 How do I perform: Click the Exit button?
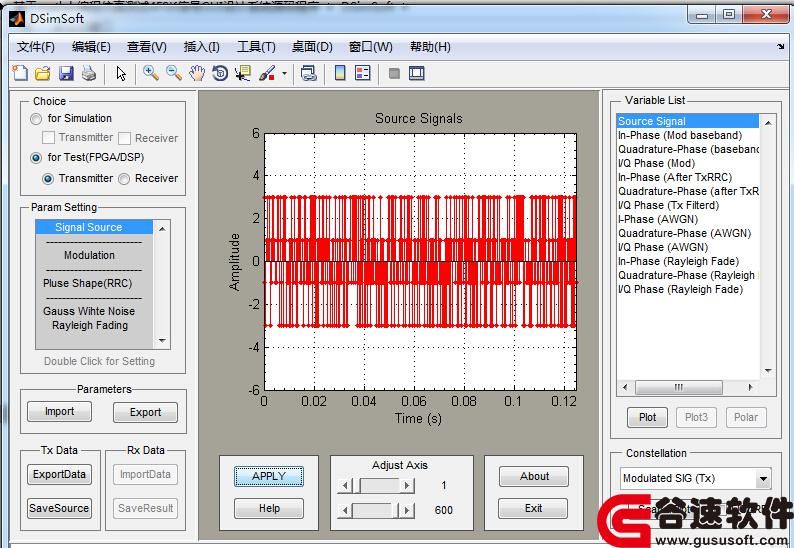tap(533, 508)
